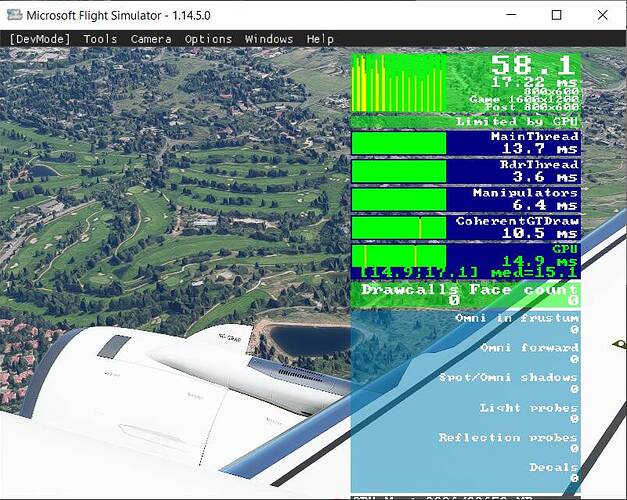Minimize the Flight Simulator window
Image resolution: width=627 pixels, height=500 pixels.
click(x=510, y=15)
